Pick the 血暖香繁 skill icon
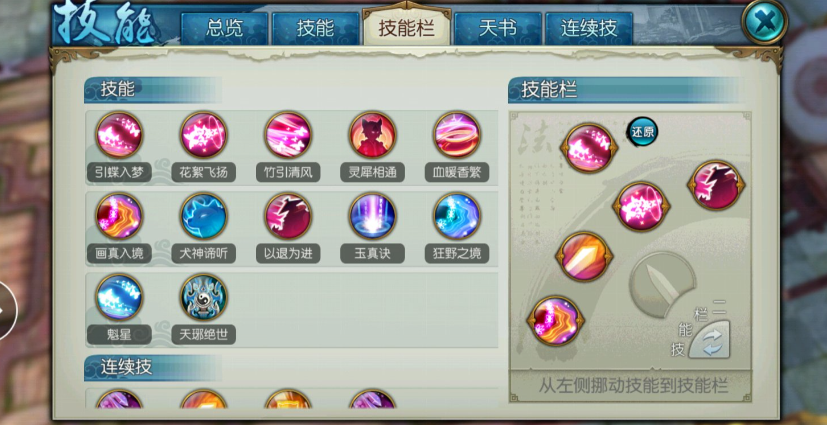Image resolution: width=827 pixels, height=425 pixels. [x=457, y=134]
